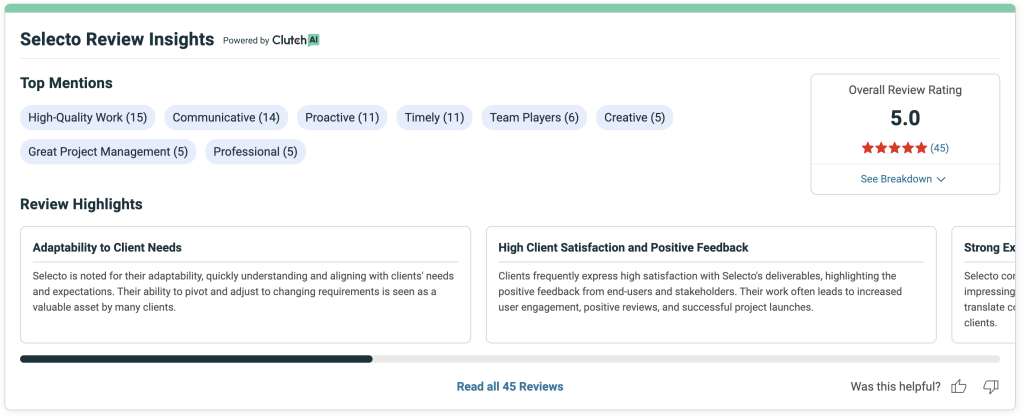Expand the See Breakdown dropdown
Screen dimensions: 1024x417
click(903, 179)
